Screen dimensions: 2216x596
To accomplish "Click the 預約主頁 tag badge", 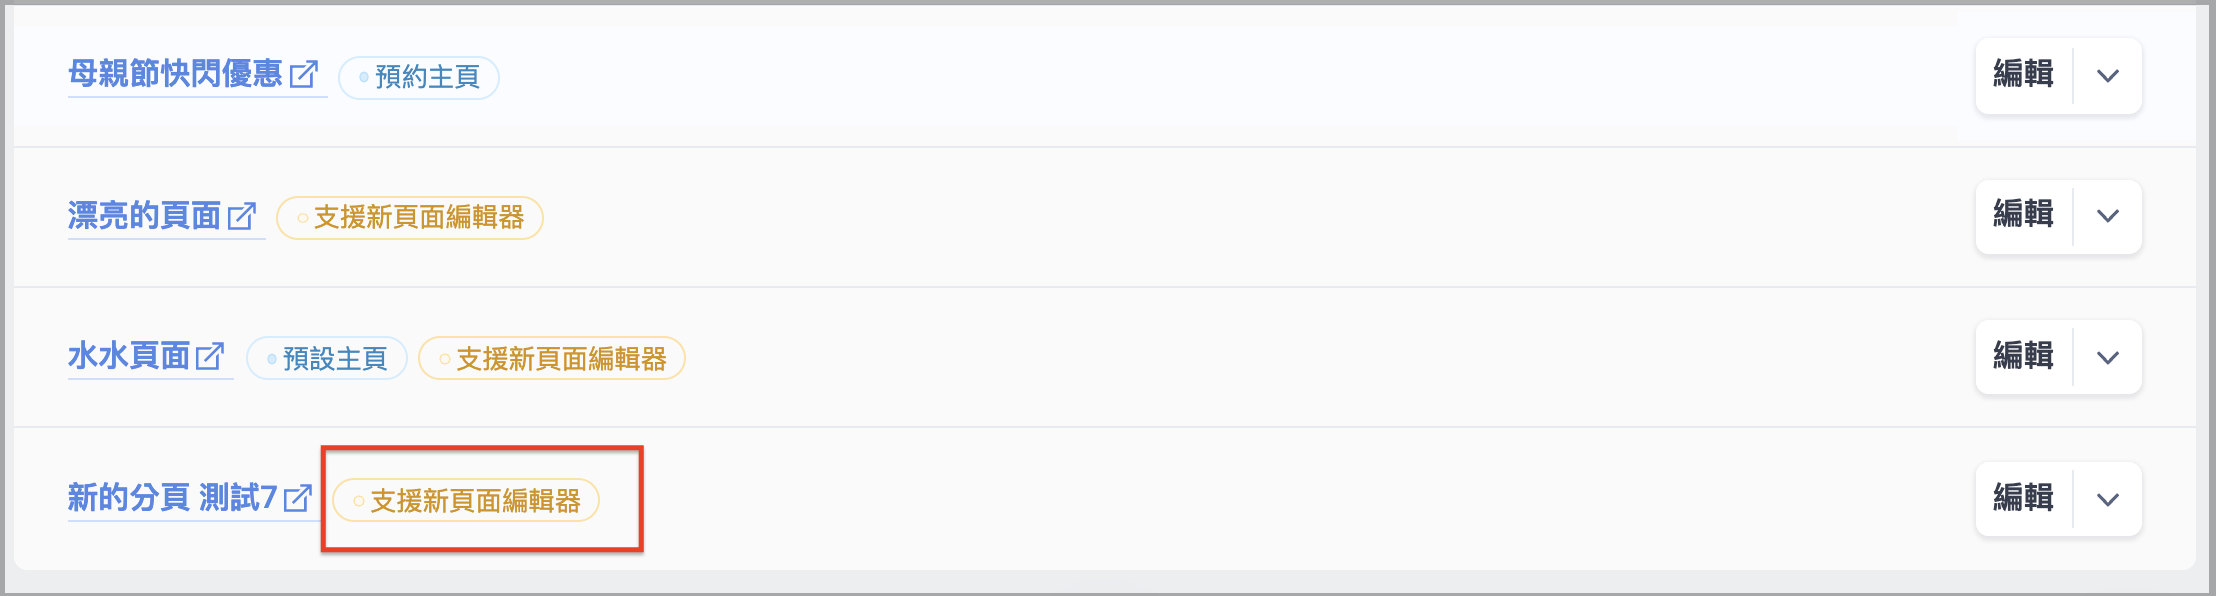I will [419, 77].
